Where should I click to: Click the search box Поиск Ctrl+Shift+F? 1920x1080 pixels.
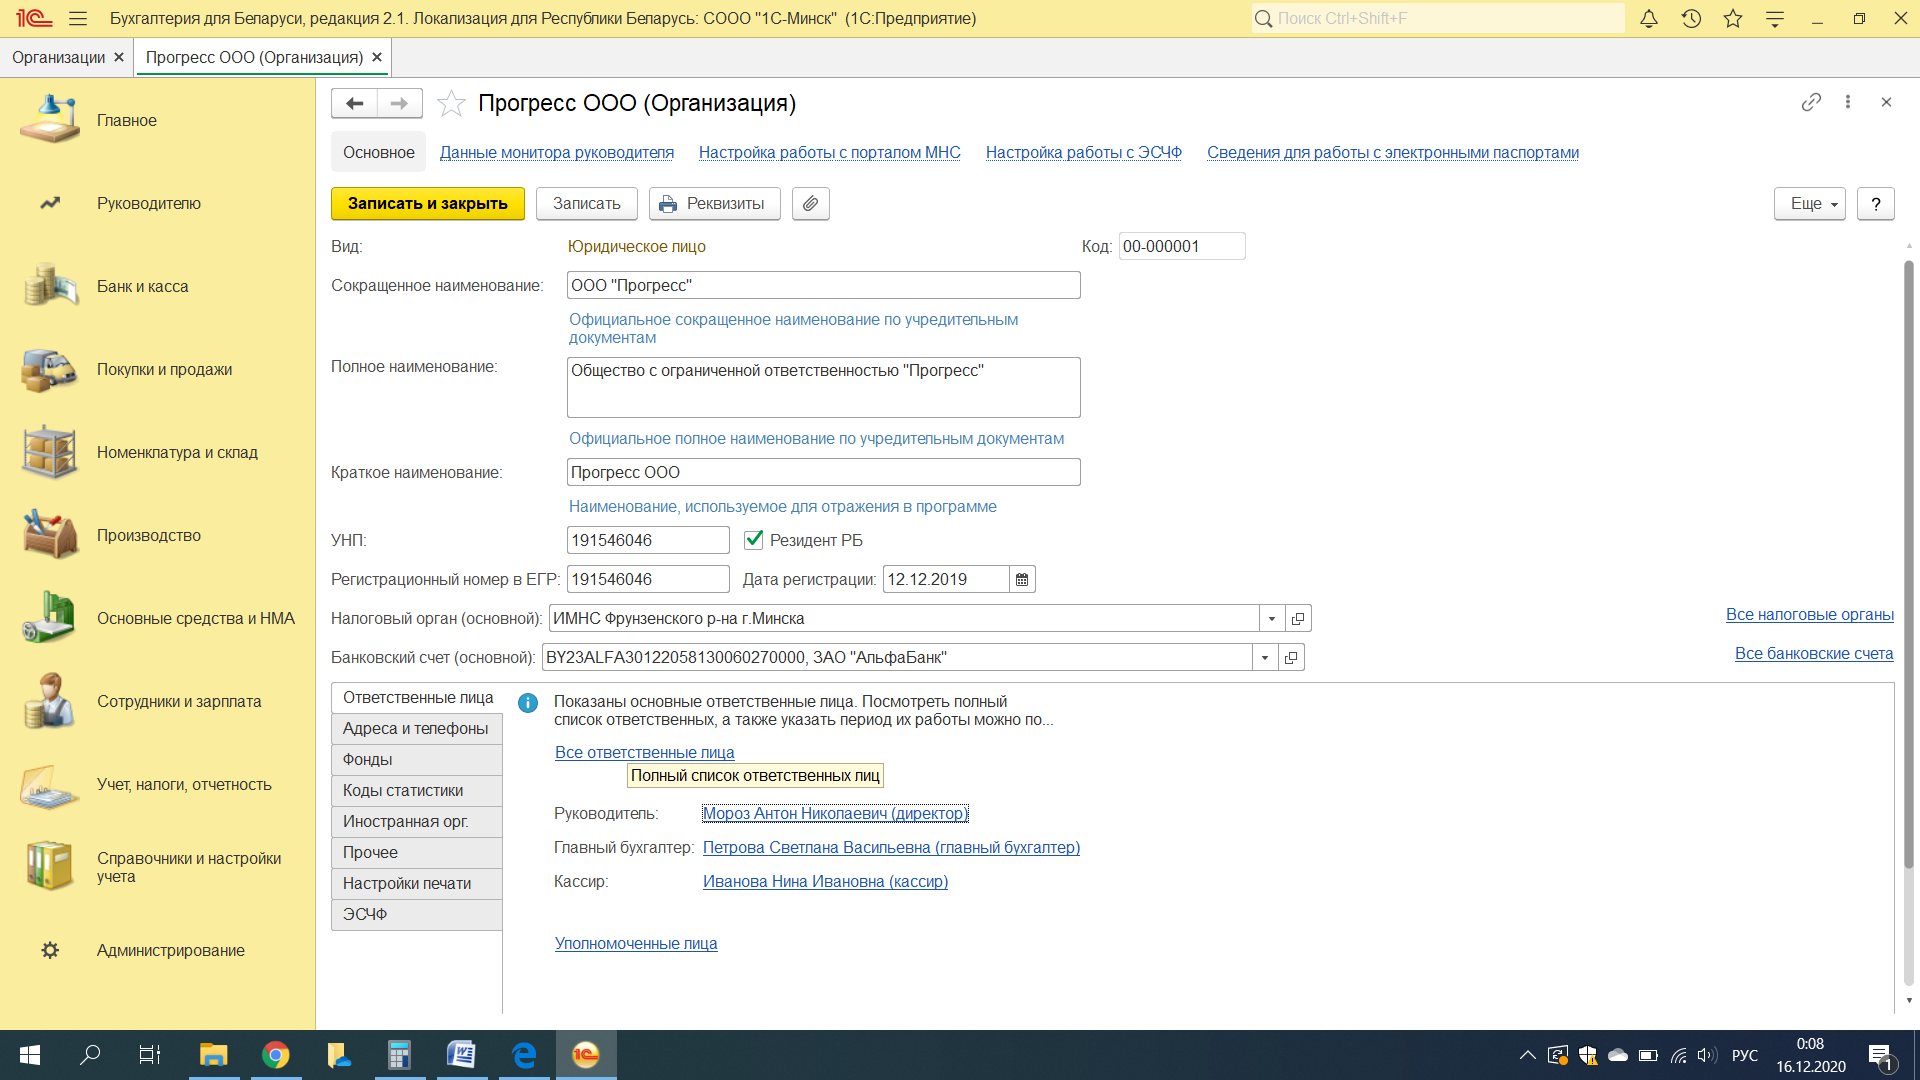pos(1438,18)
